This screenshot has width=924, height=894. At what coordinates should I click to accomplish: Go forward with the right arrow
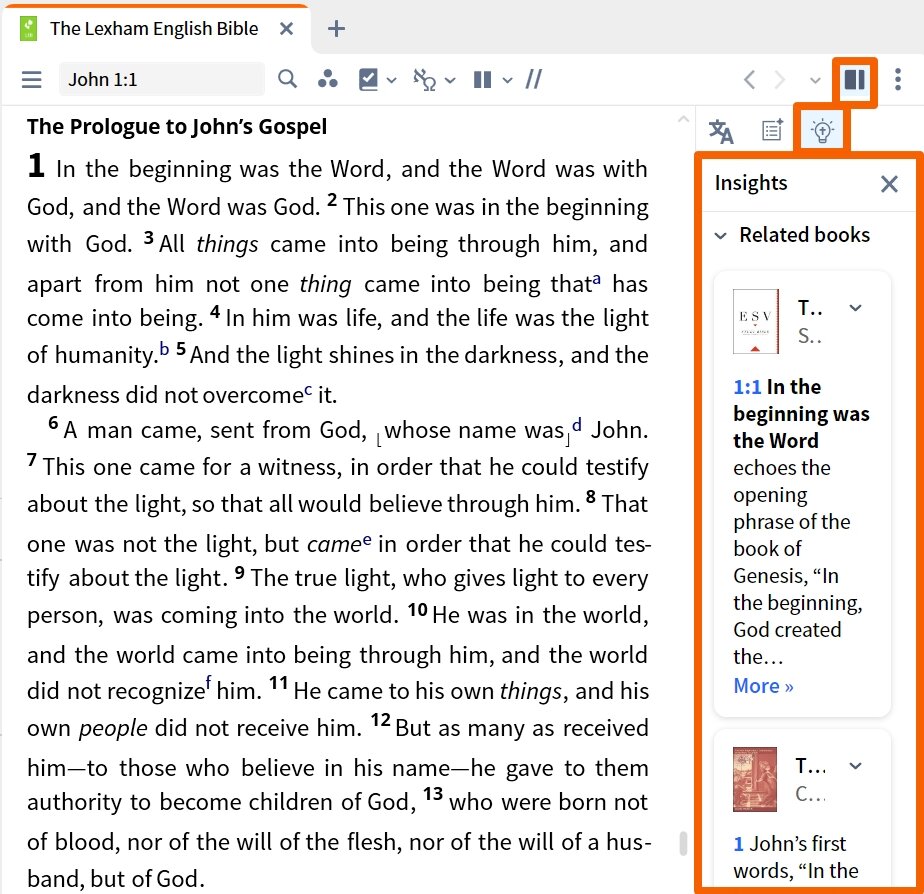click(779, 79)
